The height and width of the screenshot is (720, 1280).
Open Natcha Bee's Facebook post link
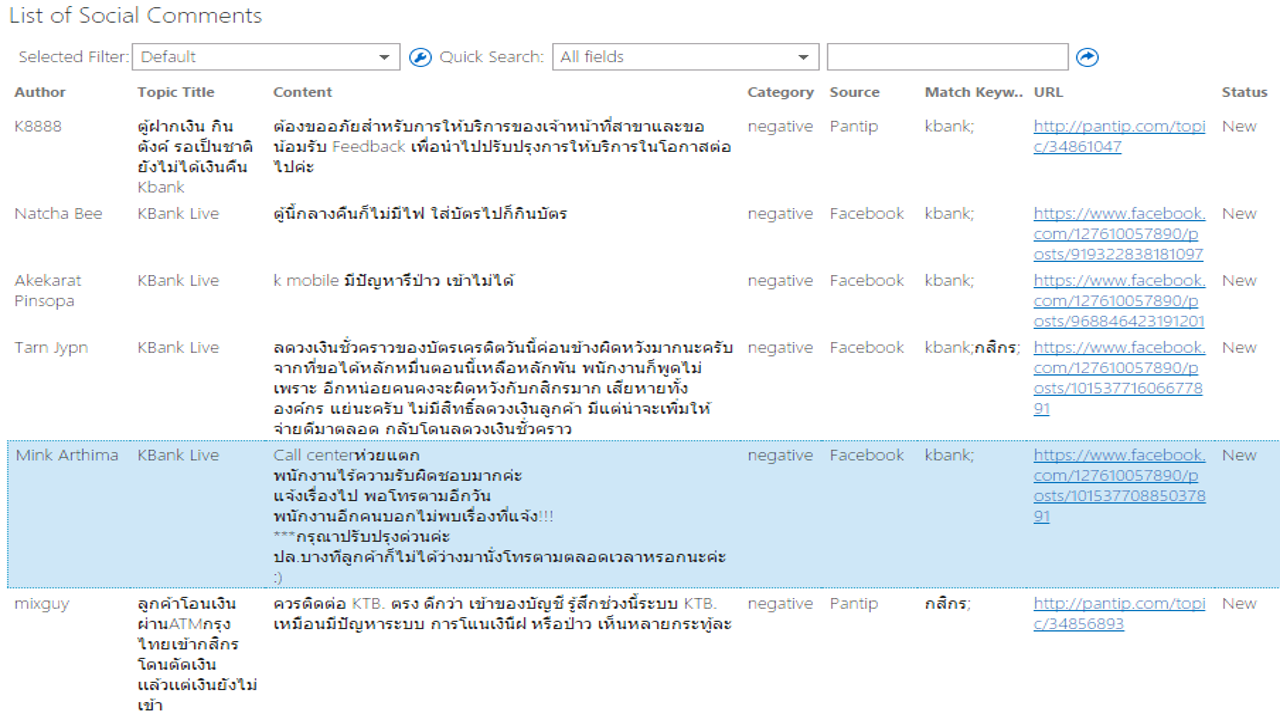pyautogui.click(x=1119, y=234)
